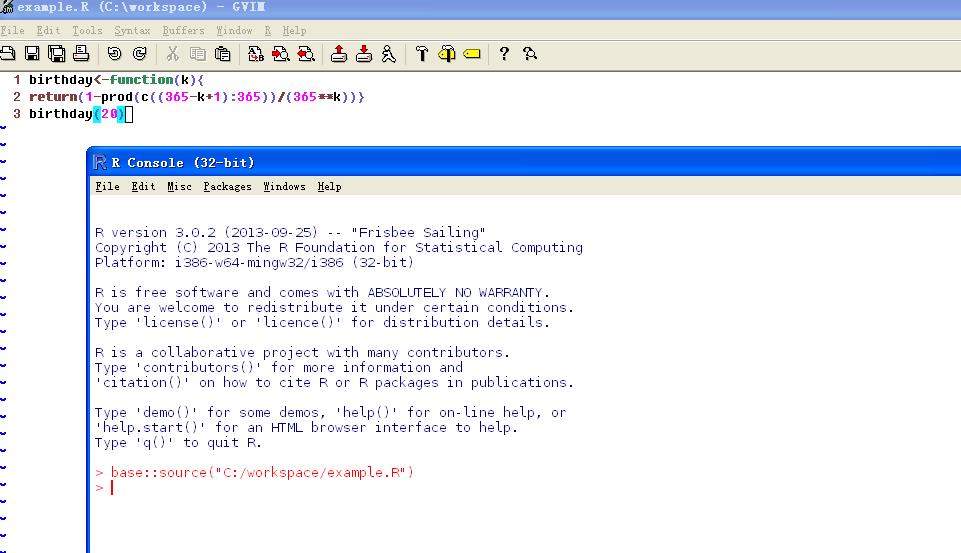Open the GVim Window menu

[234, 31]
